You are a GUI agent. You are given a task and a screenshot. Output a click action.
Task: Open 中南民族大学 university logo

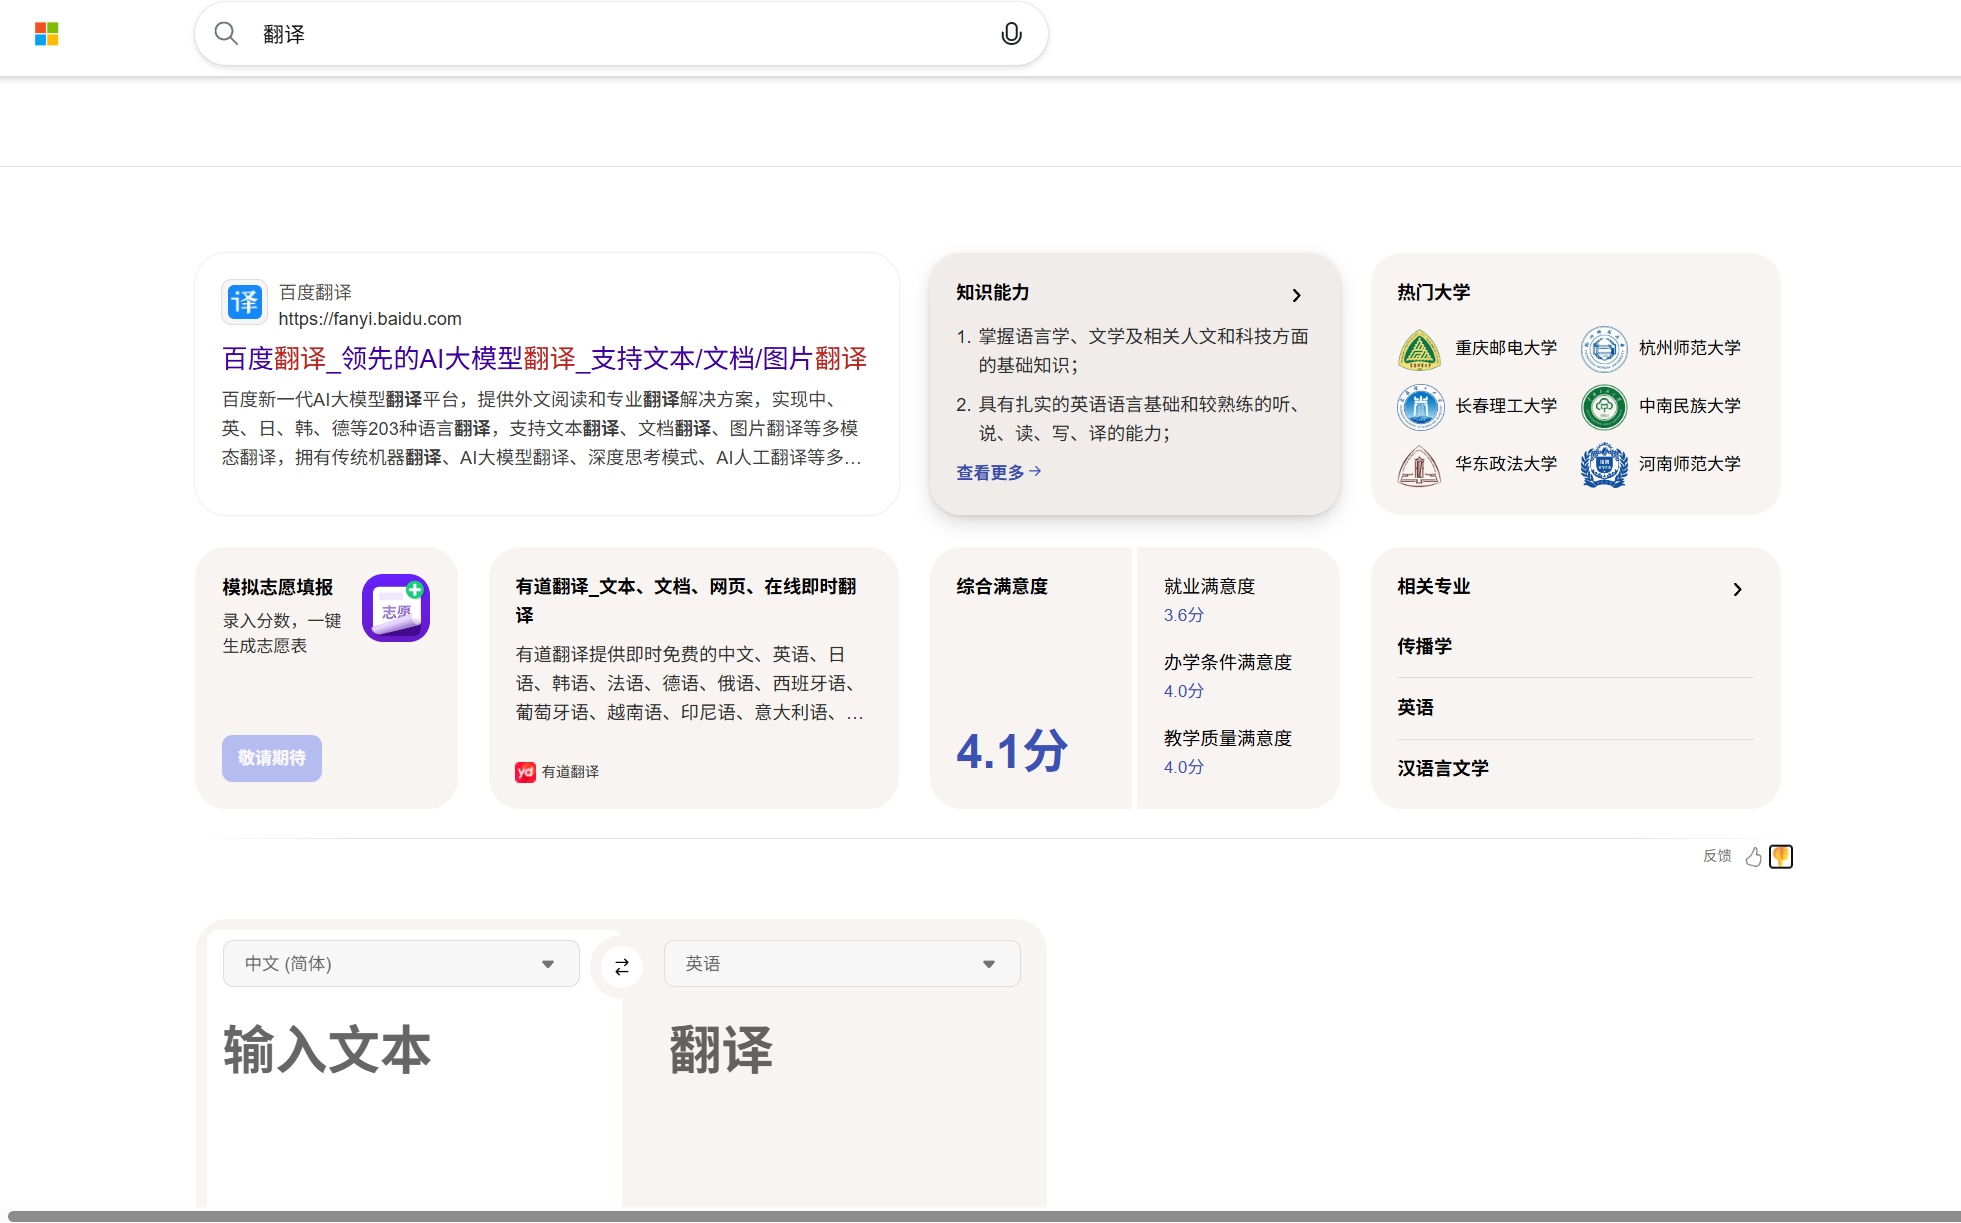(1603, 407)
